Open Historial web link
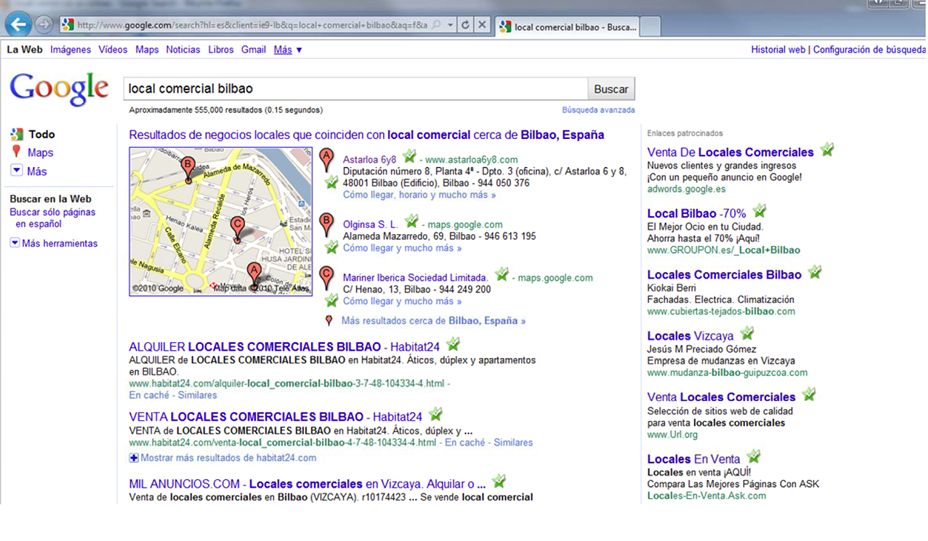The width and height of the screenshot is (928, 541). click(778, 50)
